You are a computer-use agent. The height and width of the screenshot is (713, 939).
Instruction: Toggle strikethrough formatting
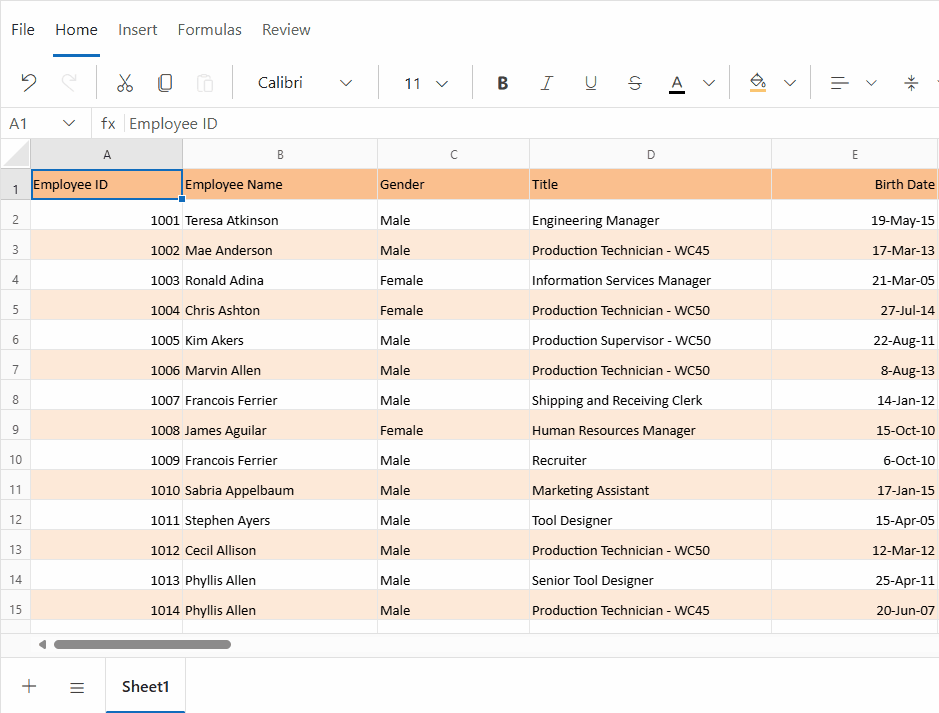pyautogui.click(x=635, y=83)
